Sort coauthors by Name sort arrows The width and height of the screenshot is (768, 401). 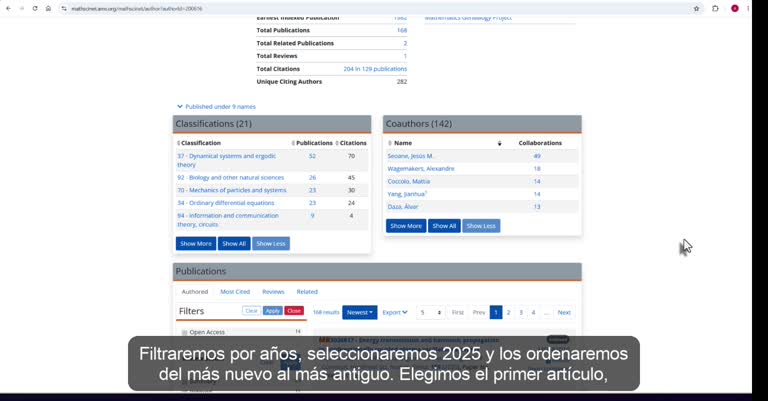pos(390,143)
